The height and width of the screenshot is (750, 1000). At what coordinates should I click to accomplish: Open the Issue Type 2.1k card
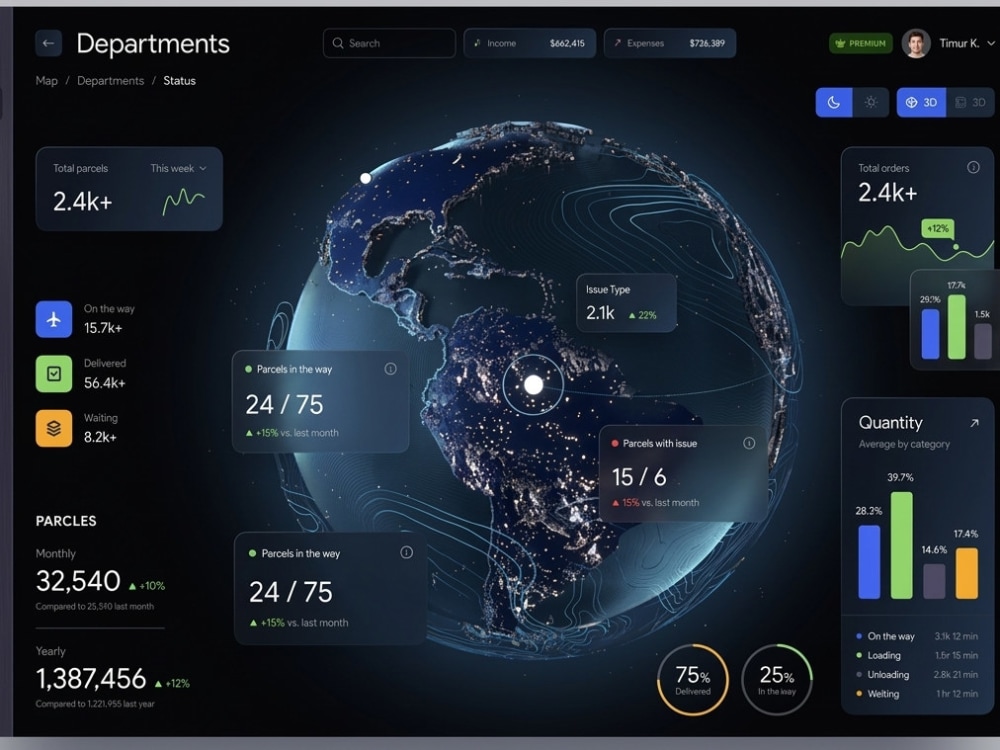626,303
